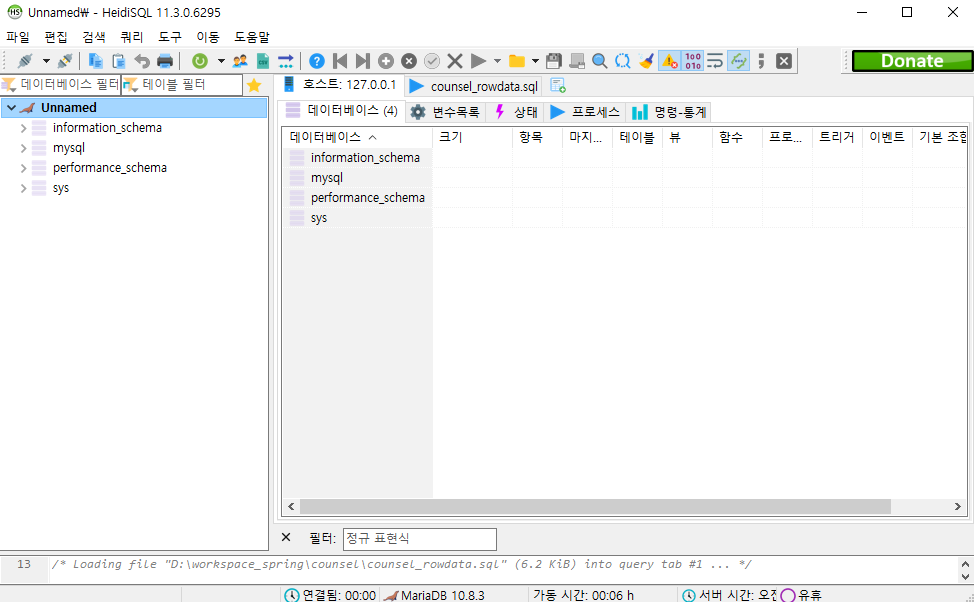
Task: Click the horizontal scrollbar thumb
Action: (x=595, y=507)
